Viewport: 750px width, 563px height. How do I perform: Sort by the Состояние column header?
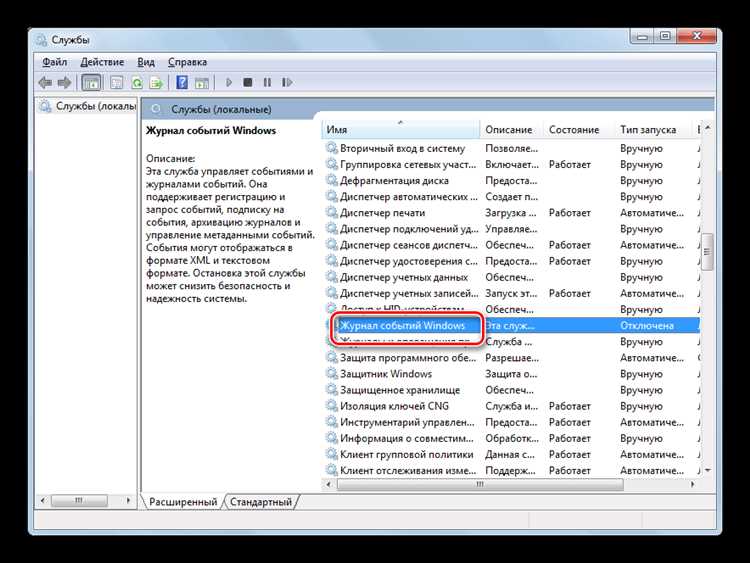pyautogui.click(x=579, y=130)
